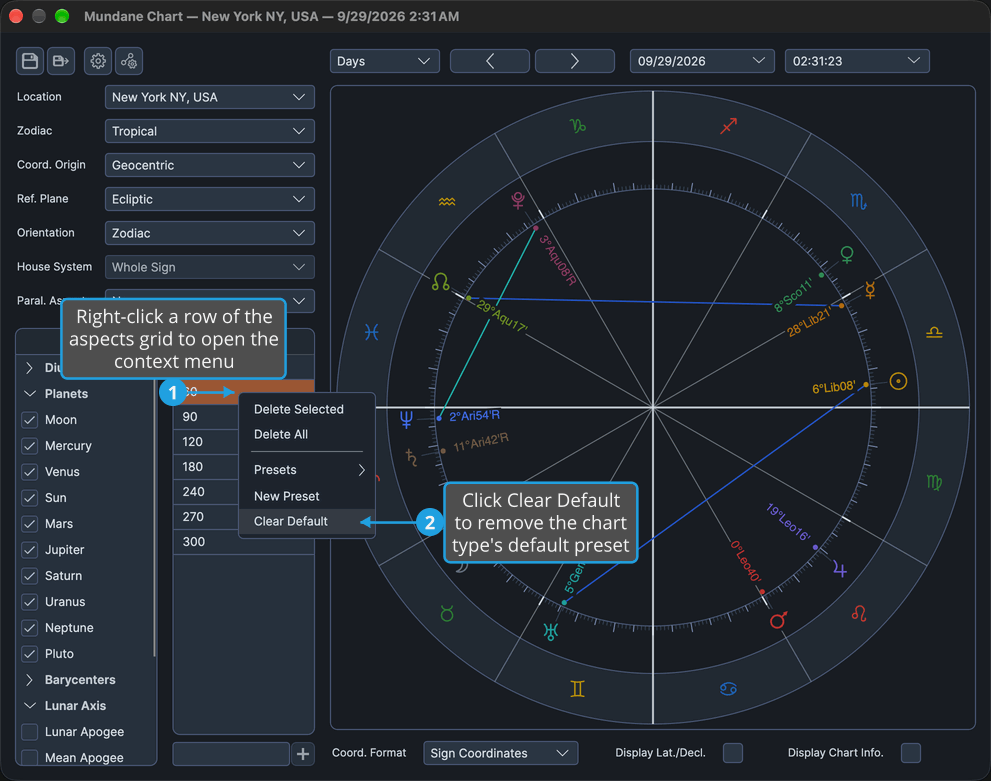Choose Delete All in context menu
The height and width of the screenshot is (781, 991).
[x=307, y=435]
